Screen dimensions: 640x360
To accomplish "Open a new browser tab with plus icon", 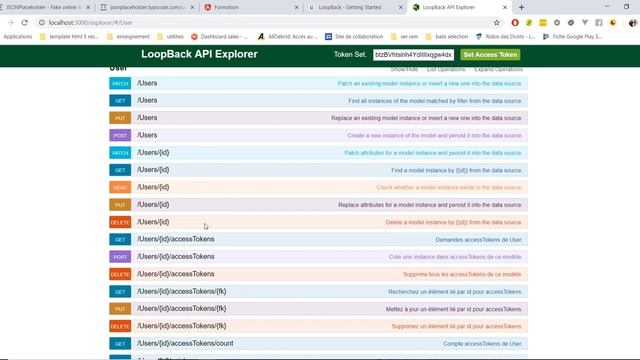I will [521, 7].
